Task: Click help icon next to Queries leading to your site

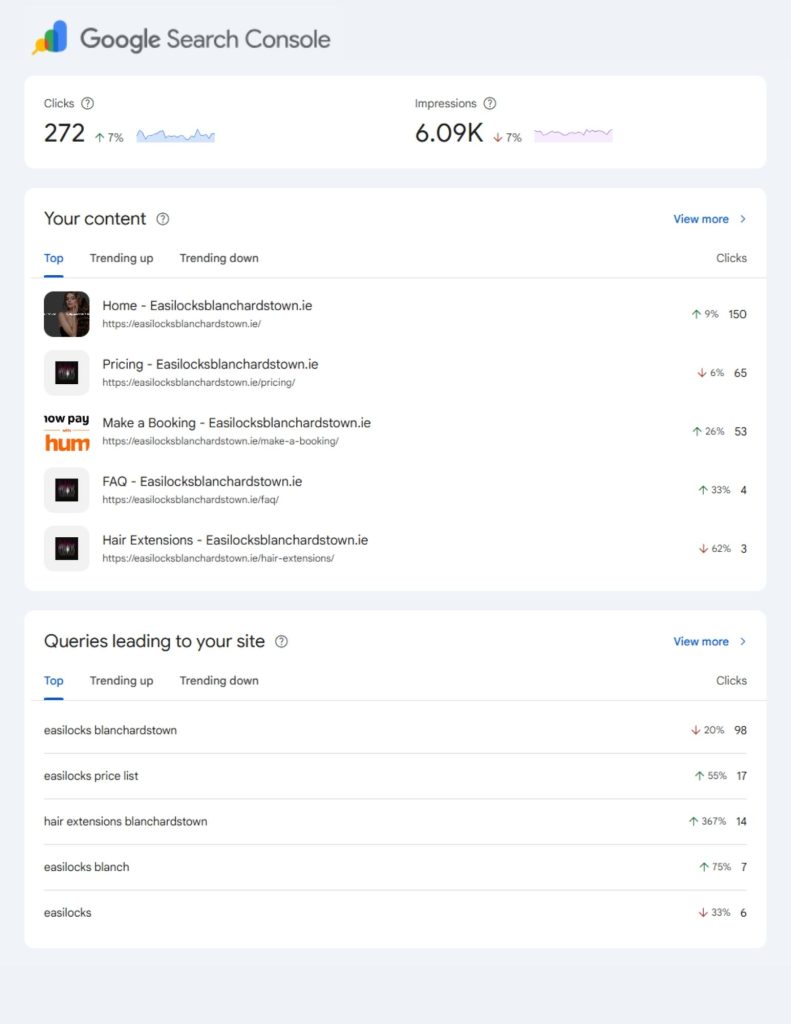Action: 281,642
